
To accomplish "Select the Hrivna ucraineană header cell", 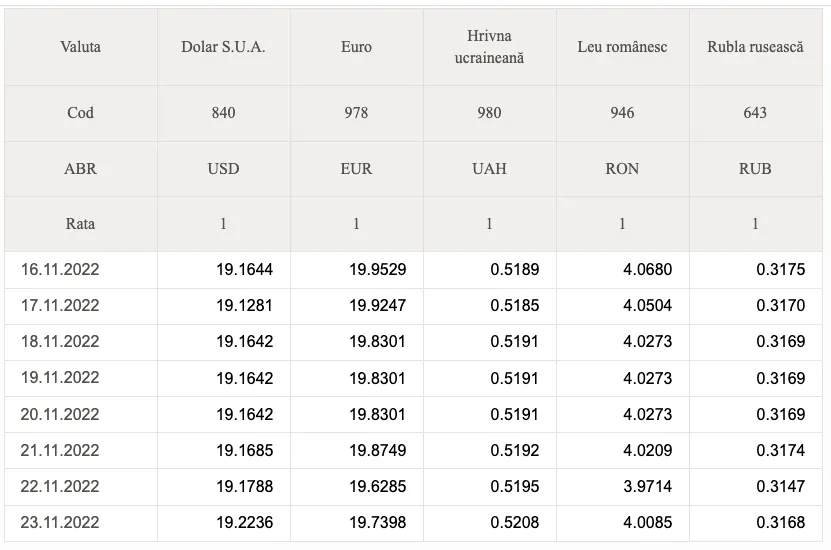I will pyautogui.click(x=490, y=47).
